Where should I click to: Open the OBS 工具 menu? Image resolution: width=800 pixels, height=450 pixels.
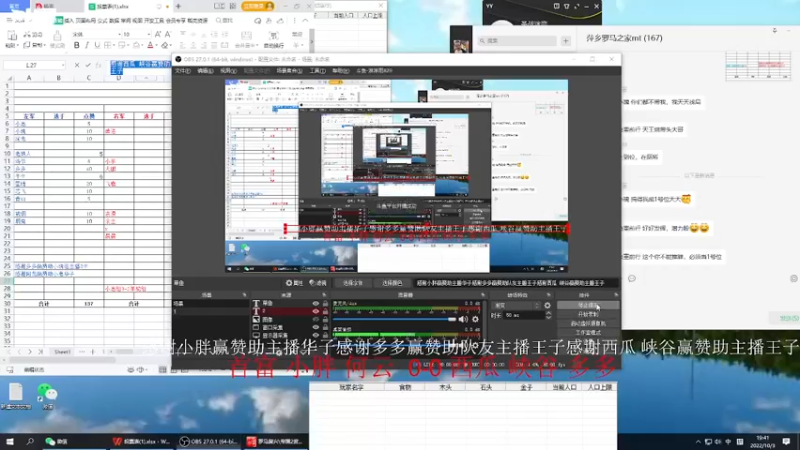coord(317,71)
